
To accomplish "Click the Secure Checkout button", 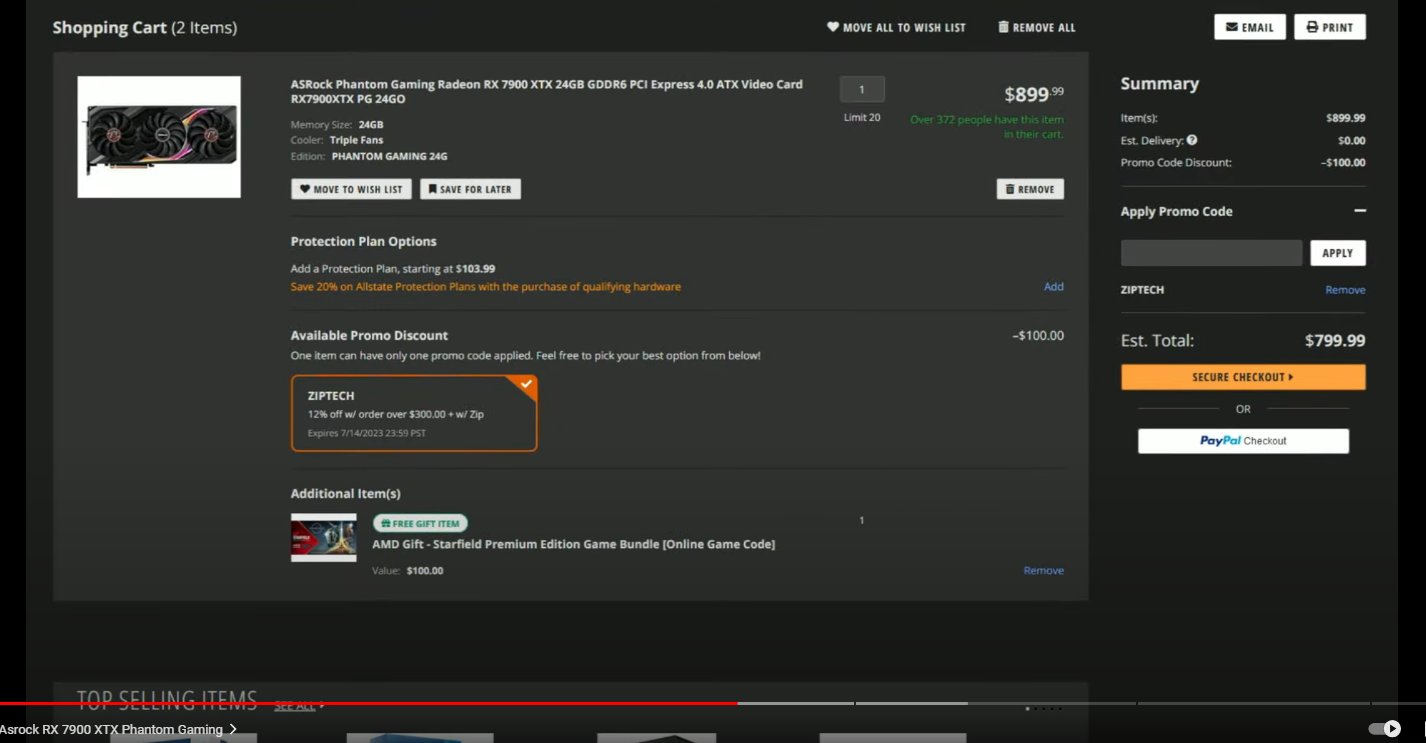I will pyautogui.click(x=1243, y=377).
